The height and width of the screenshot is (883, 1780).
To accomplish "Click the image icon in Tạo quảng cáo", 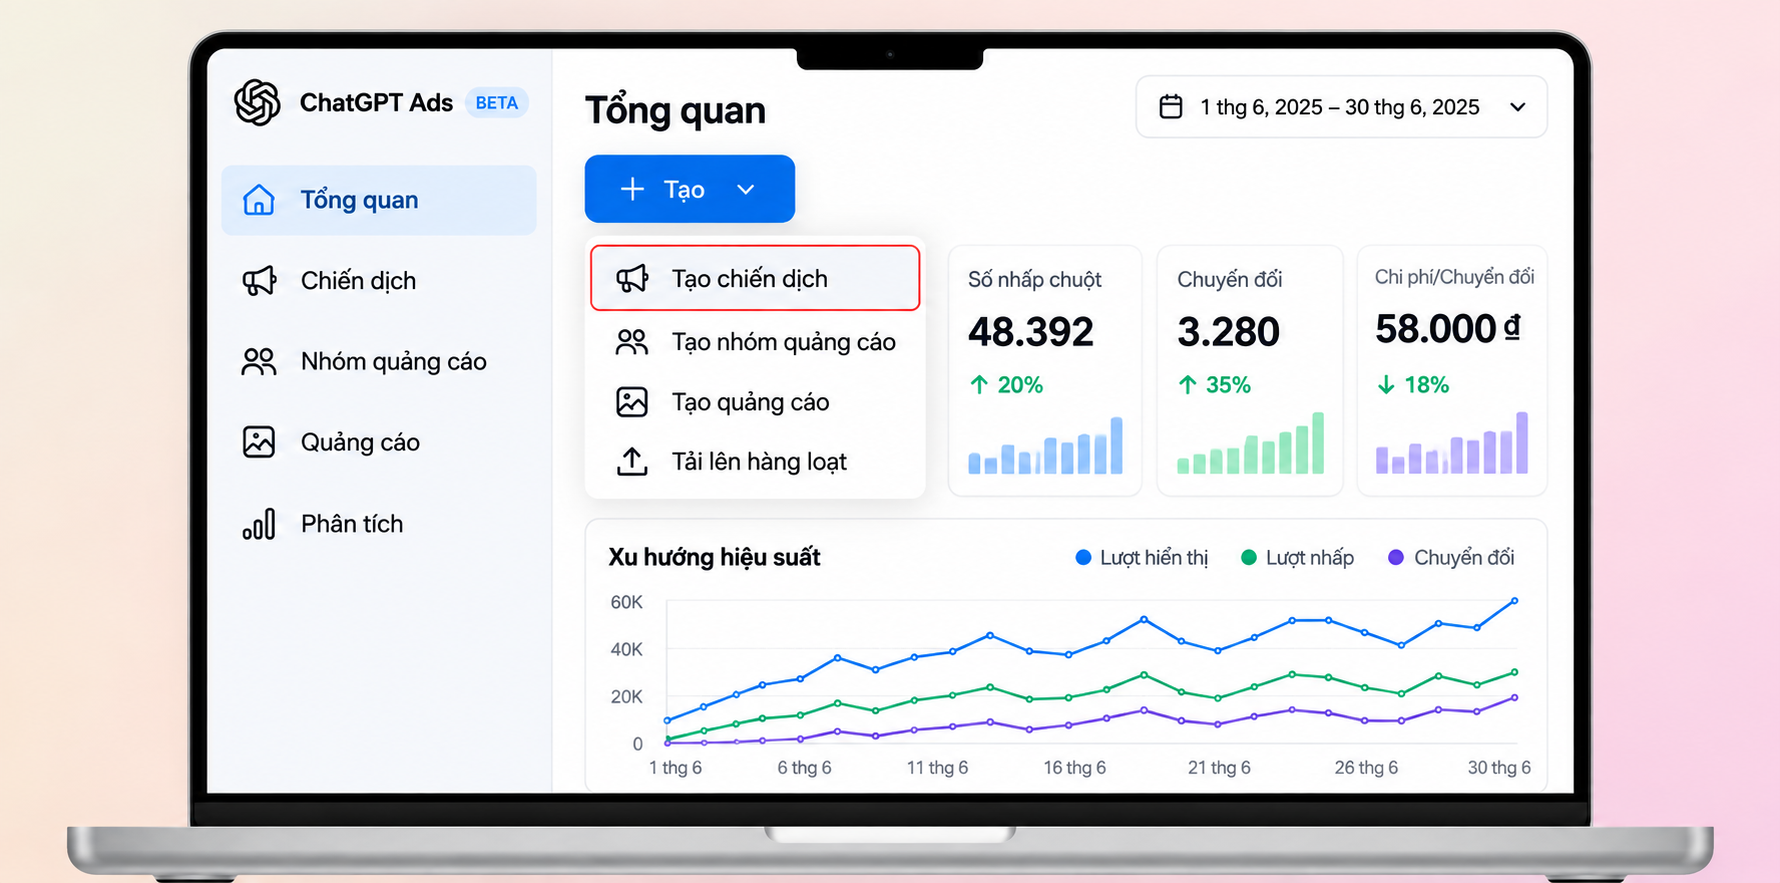I will 632,402.
